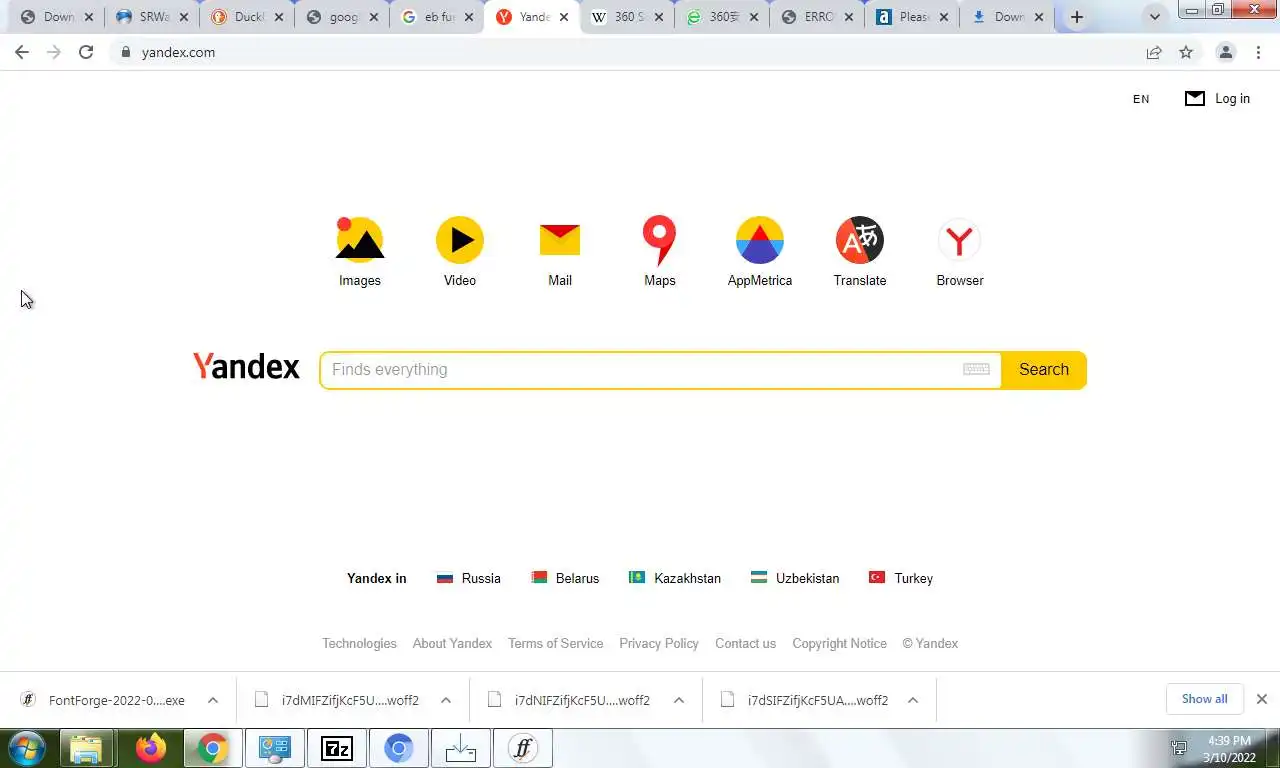Viewport: 1280px width, 768px height.
Task: Open Chrome three-dot menu
Action: (1259, 52)
